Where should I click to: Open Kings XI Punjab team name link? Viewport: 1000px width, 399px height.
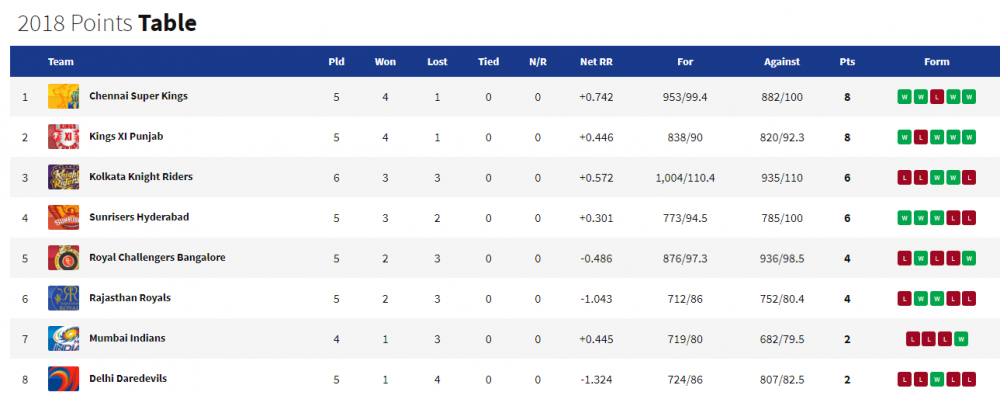pos(126,136)
